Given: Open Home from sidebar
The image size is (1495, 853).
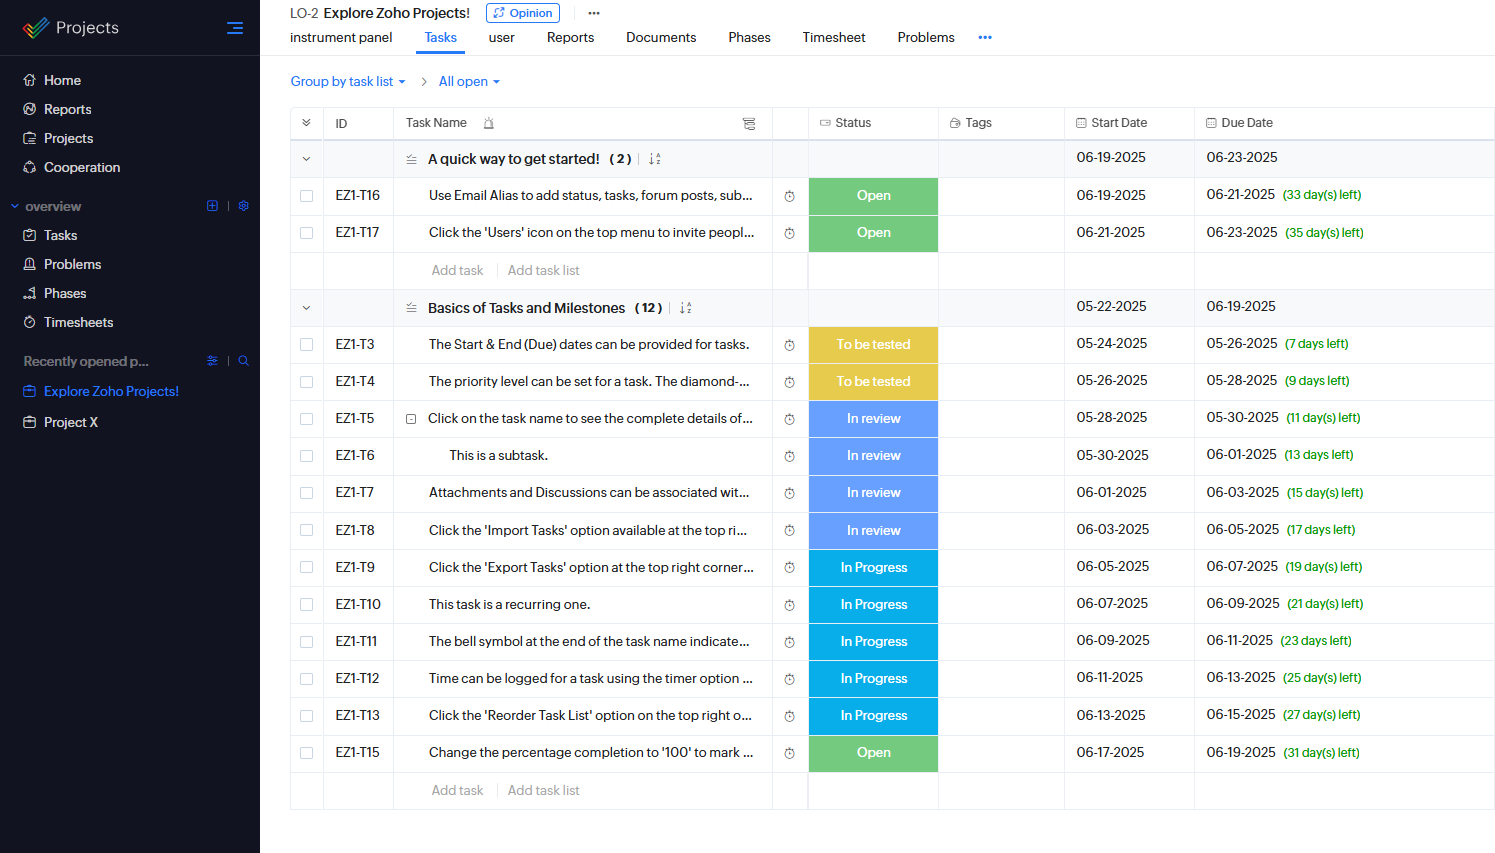Looking at the screenshot, I should pyautogui.click(x=62, y=80).
